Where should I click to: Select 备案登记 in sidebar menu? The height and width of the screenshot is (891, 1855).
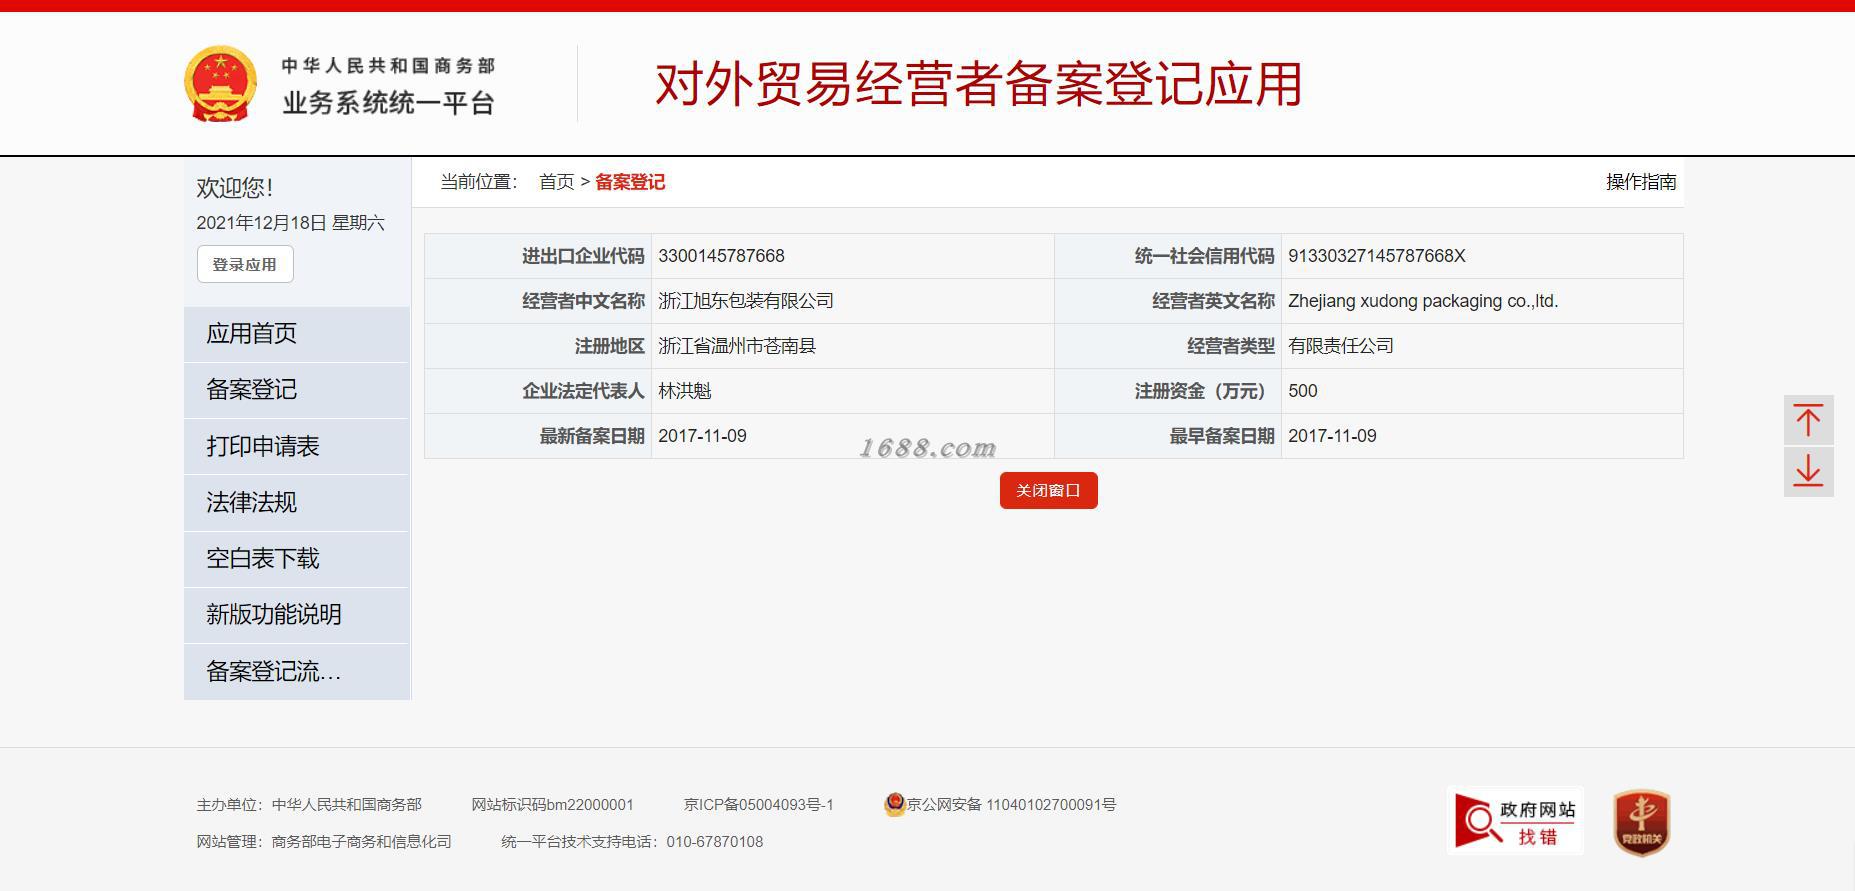click(x=297, y=390)
